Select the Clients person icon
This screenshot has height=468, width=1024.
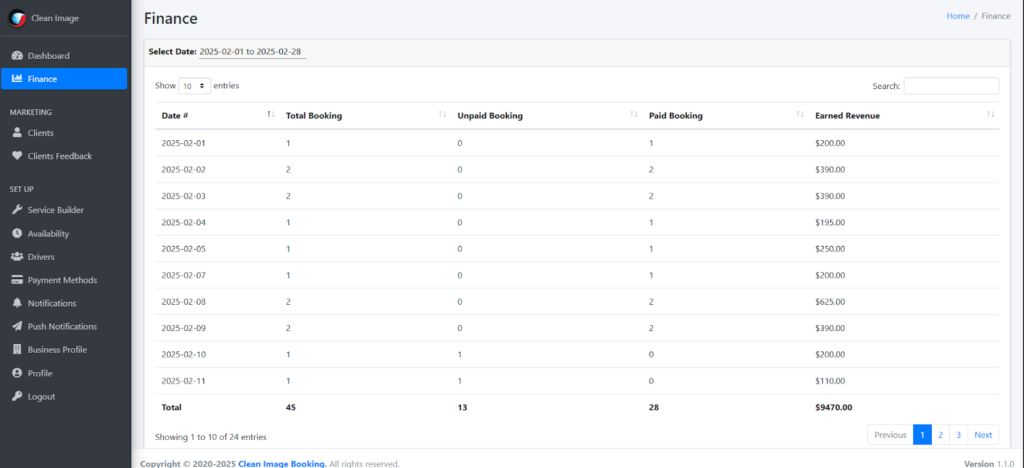point(17,133)
